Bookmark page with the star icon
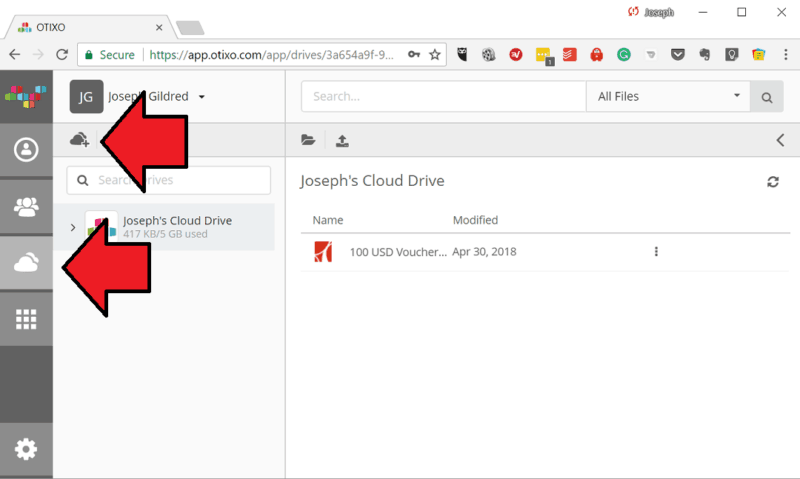This screenshot has width=800, height=479. click(435, 55)
